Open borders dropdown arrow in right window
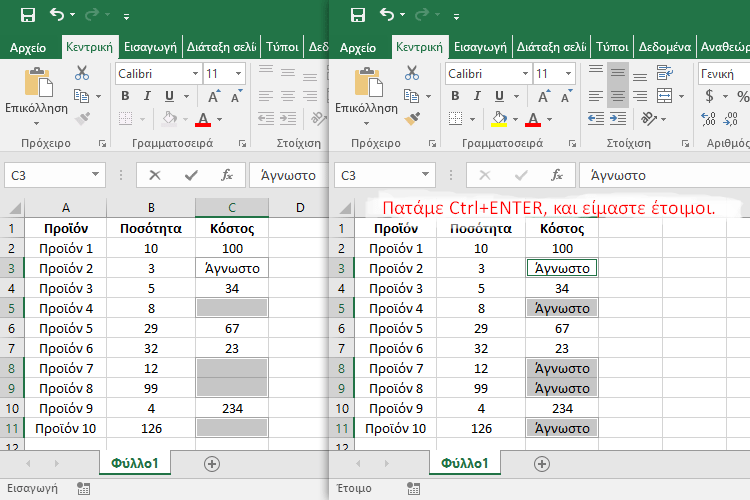This screenshot has height=500, width=750. (x=473, y=119)
